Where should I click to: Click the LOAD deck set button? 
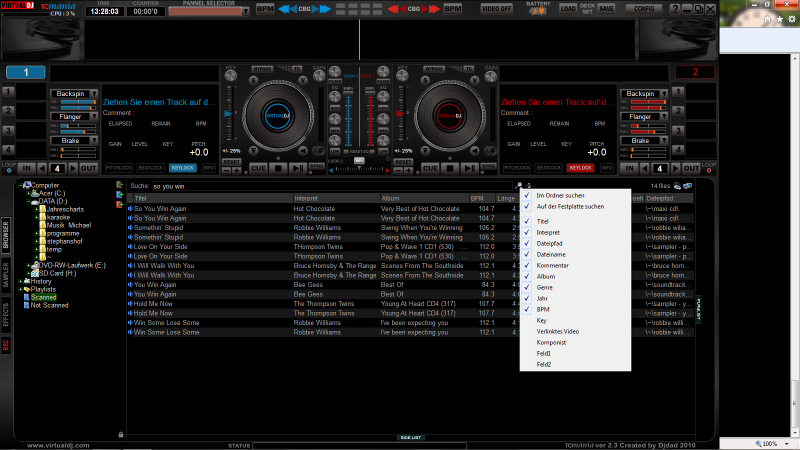568,9
